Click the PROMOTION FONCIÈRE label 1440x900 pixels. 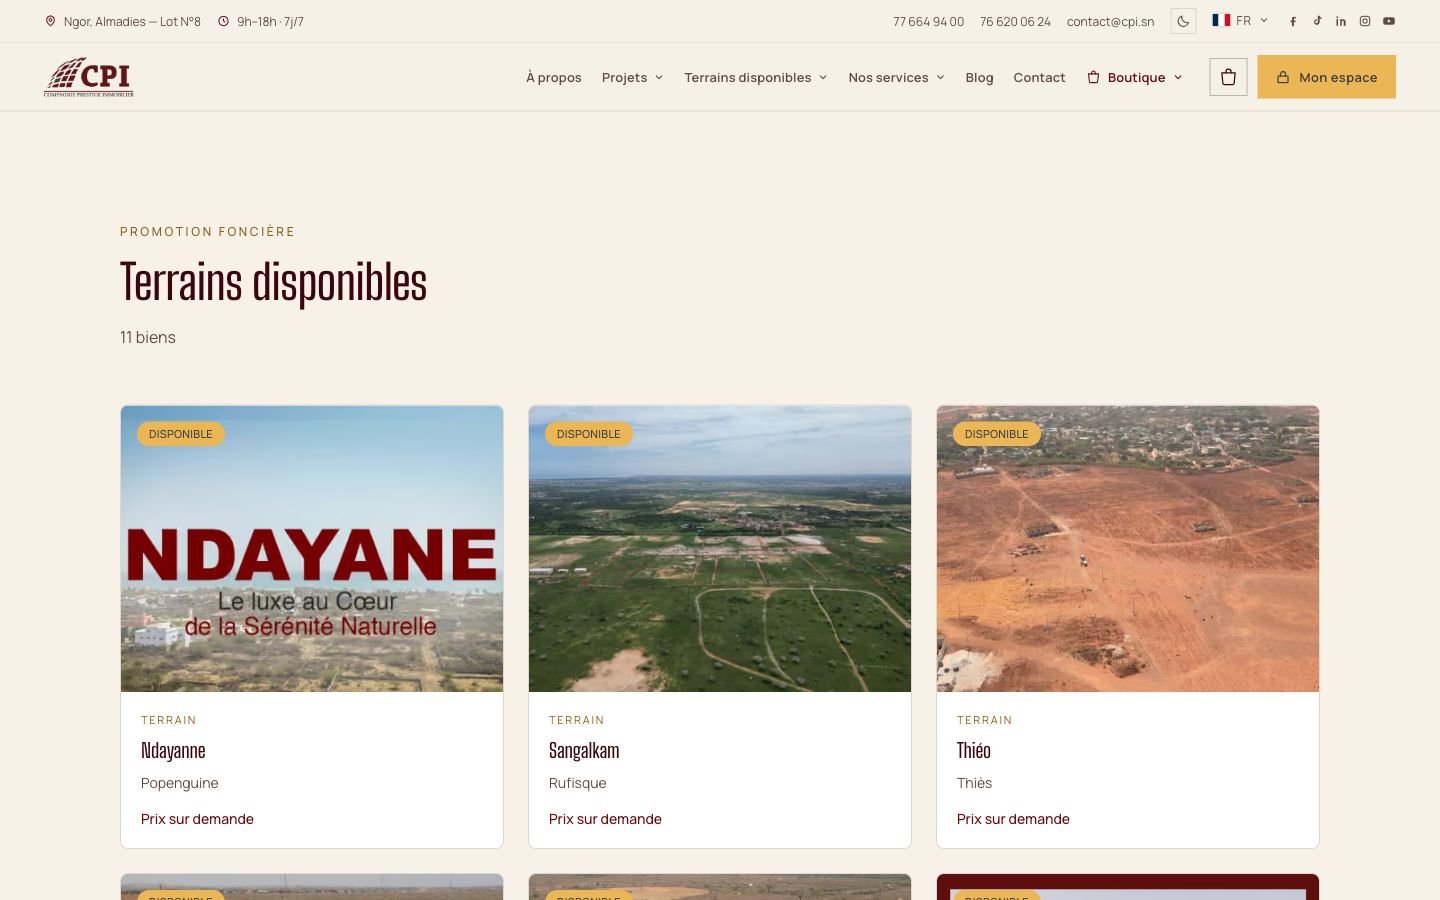pyautogui.click(x=208, y=231)
